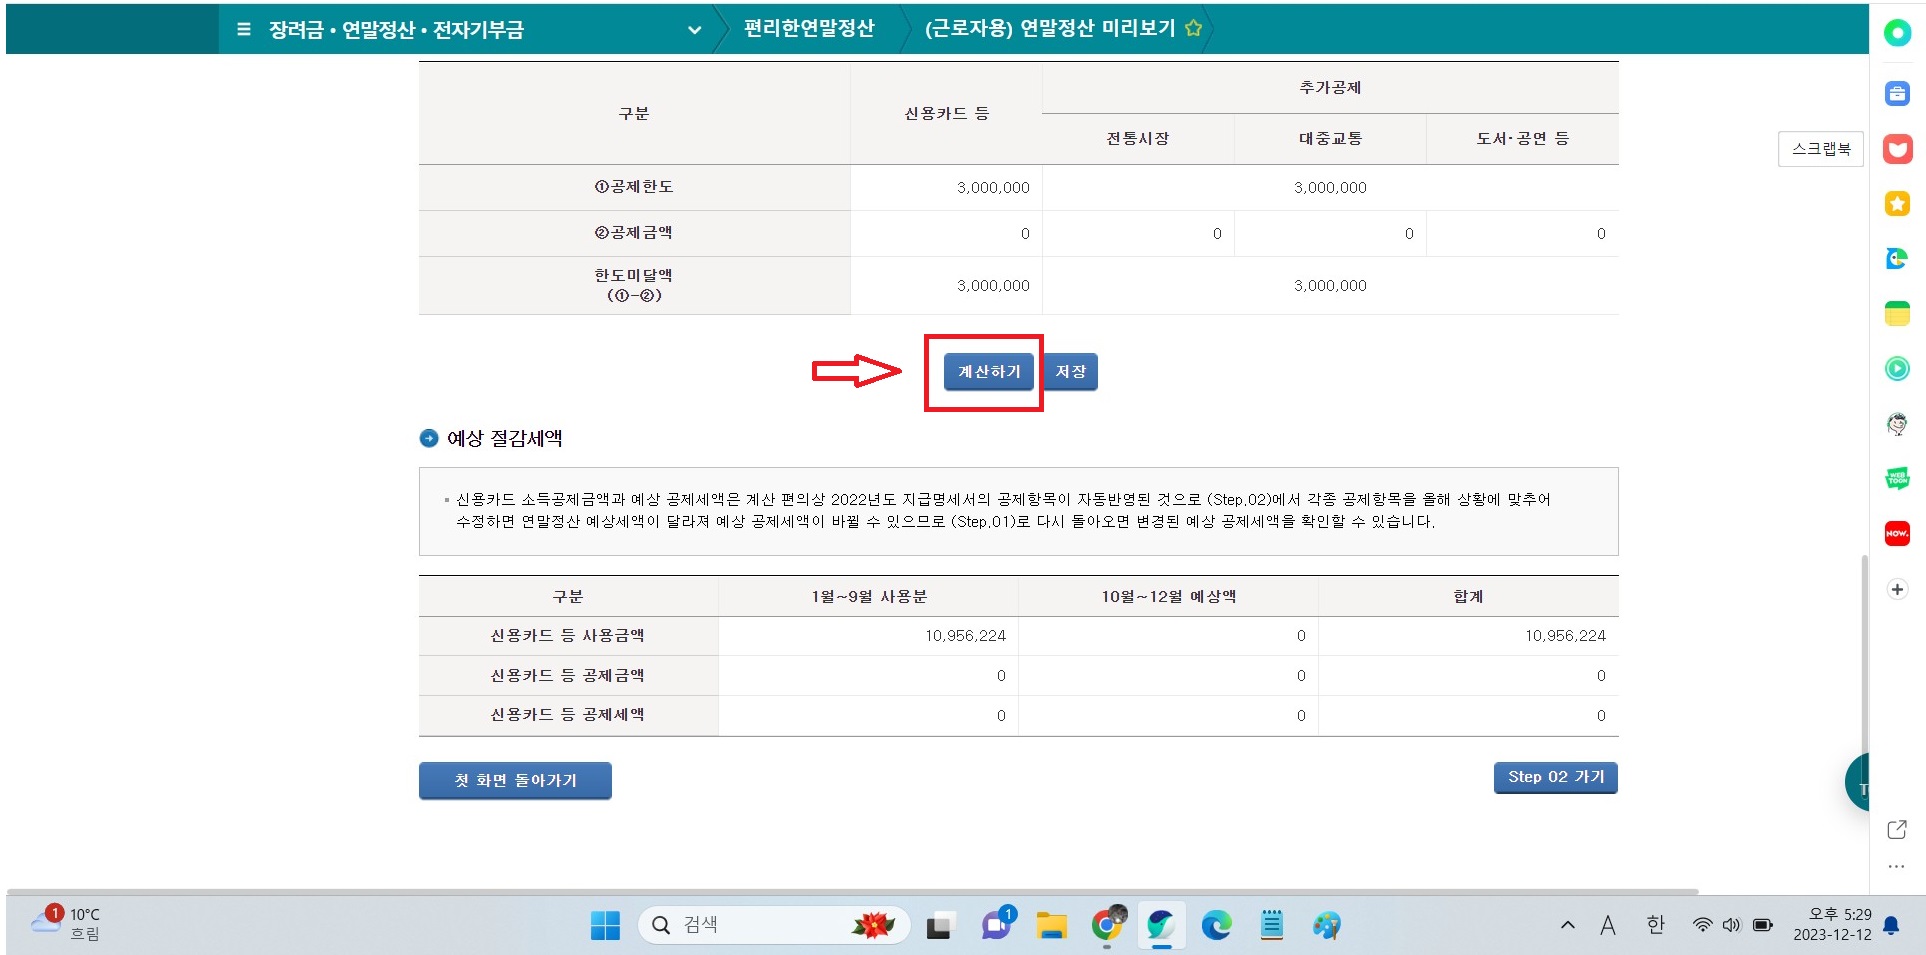Open the hamburger menu in the teal header
The width and height of the screenshot is (1926, 955).
coord(243,29)
